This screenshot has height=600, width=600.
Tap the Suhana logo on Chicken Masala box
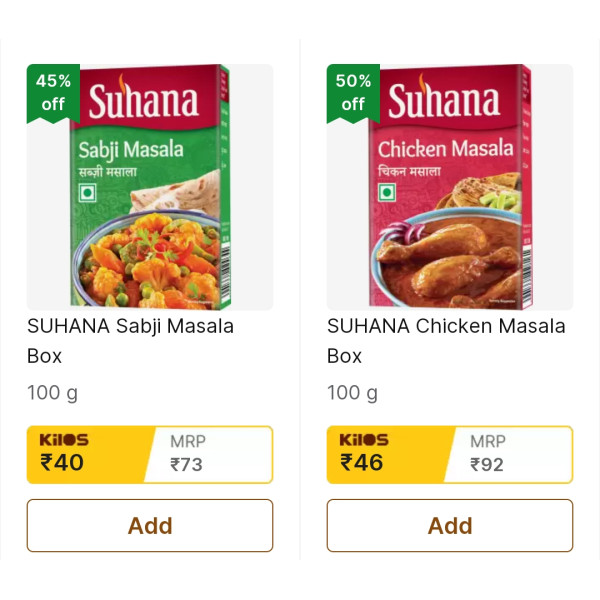[444, 98]
